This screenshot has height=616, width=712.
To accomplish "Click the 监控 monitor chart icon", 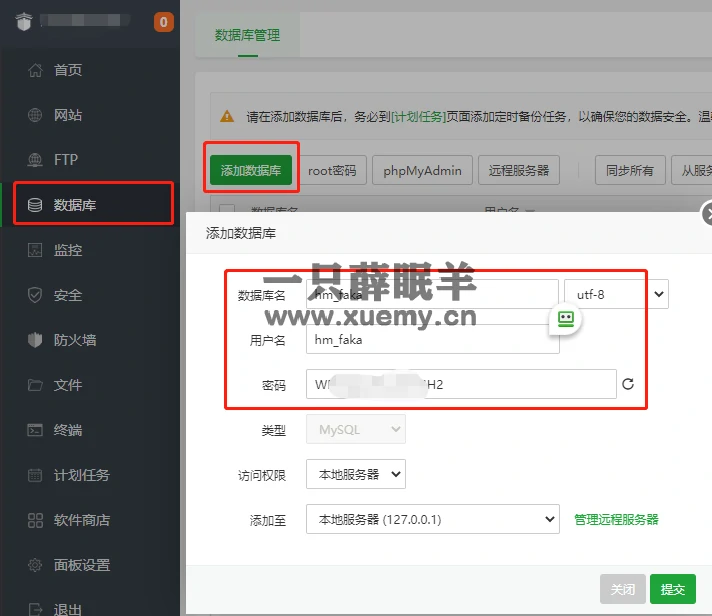I will (35, 250).
